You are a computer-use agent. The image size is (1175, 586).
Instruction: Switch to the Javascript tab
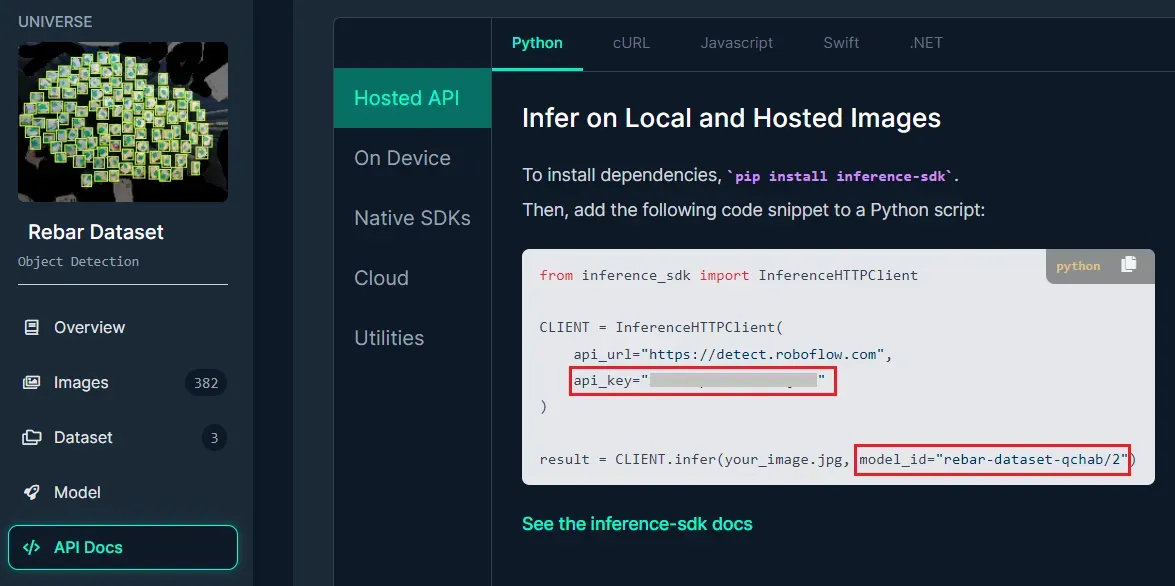(737, 43)
